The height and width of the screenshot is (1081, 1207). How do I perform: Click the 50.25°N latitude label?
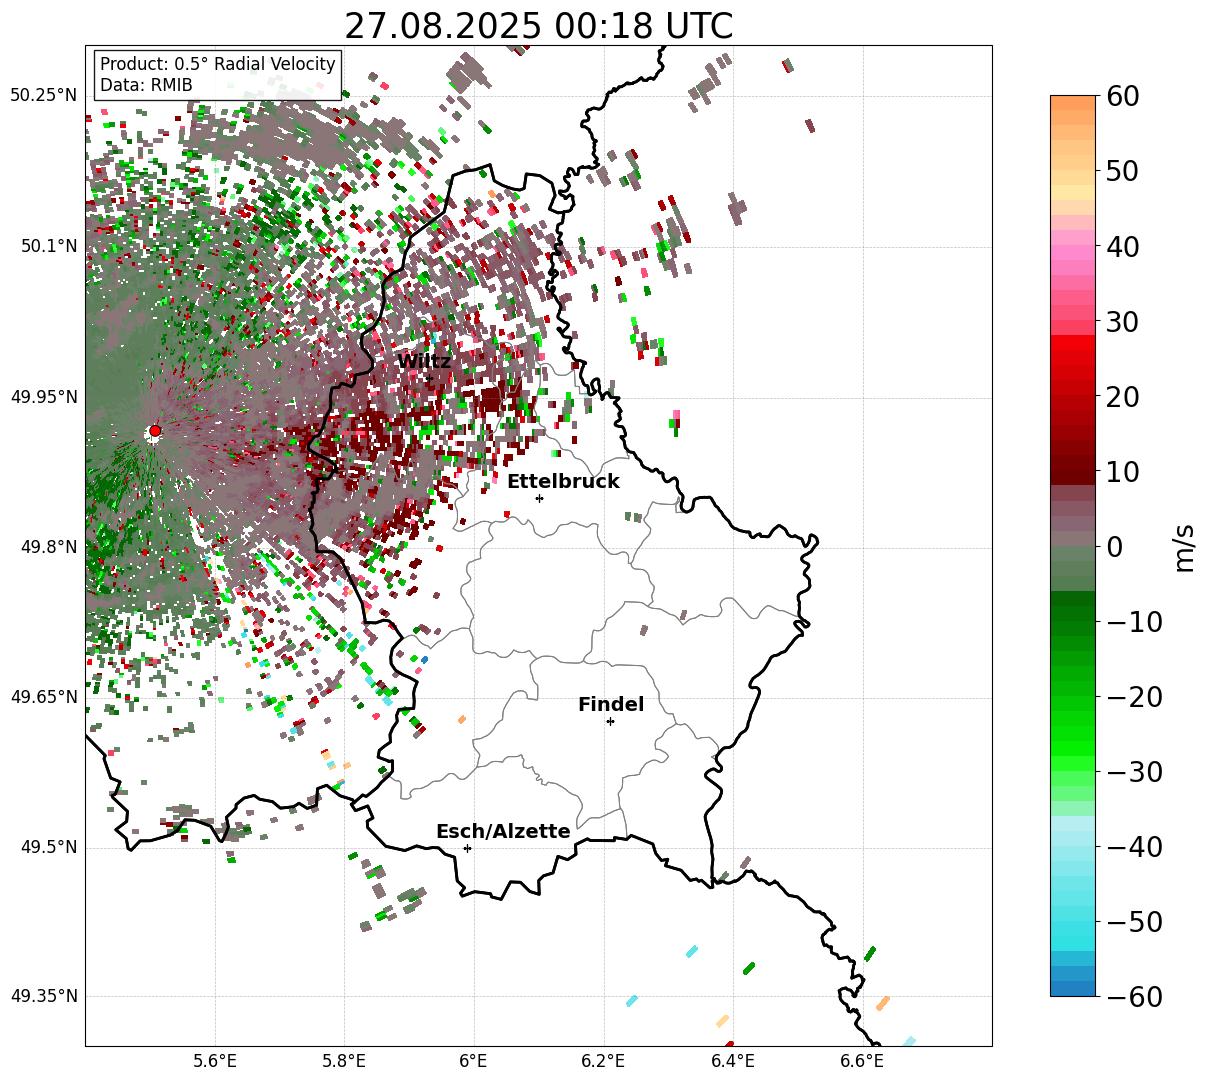43,95
